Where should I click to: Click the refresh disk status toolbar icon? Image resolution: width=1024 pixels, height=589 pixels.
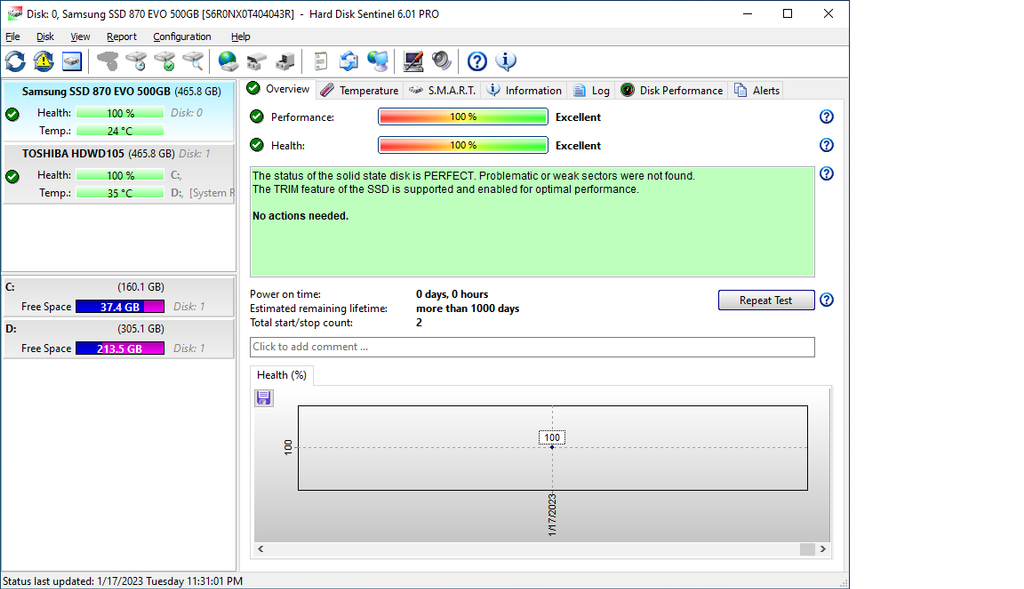[15, 62]
